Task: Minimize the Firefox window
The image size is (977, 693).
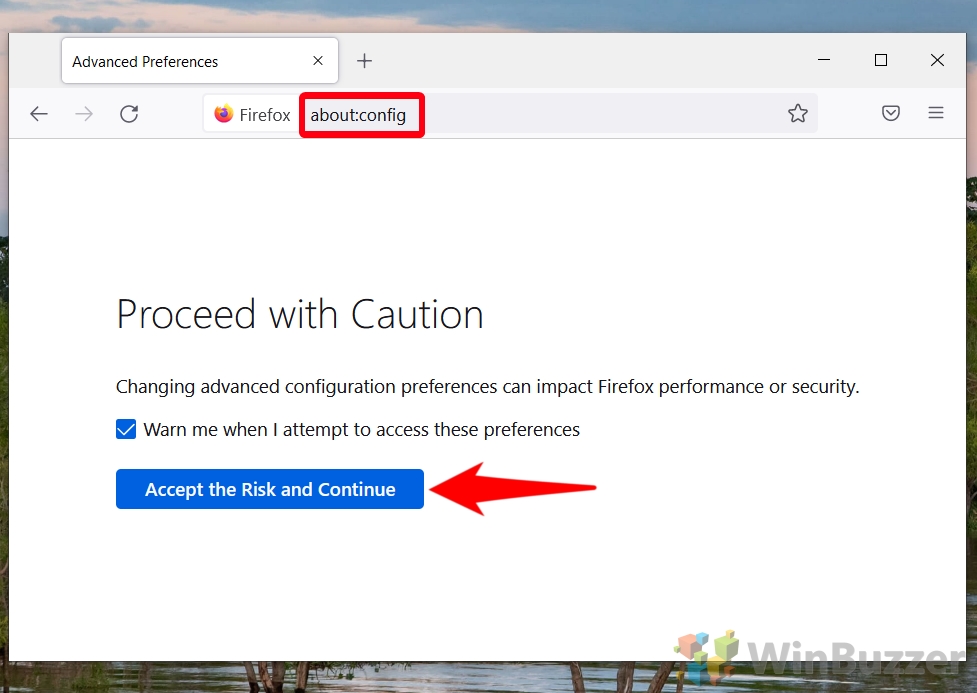Action: coord(823,60)
